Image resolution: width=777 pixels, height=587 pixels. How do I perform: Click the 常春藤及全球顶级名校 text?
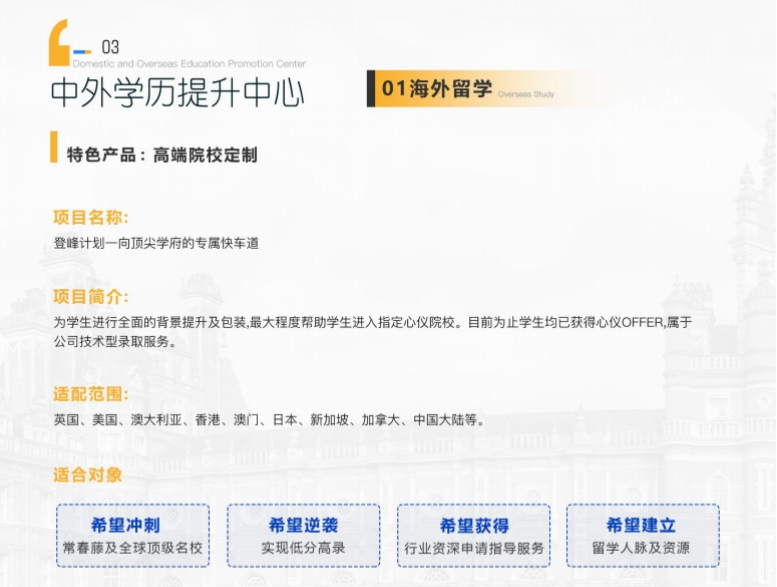point(133,548)
